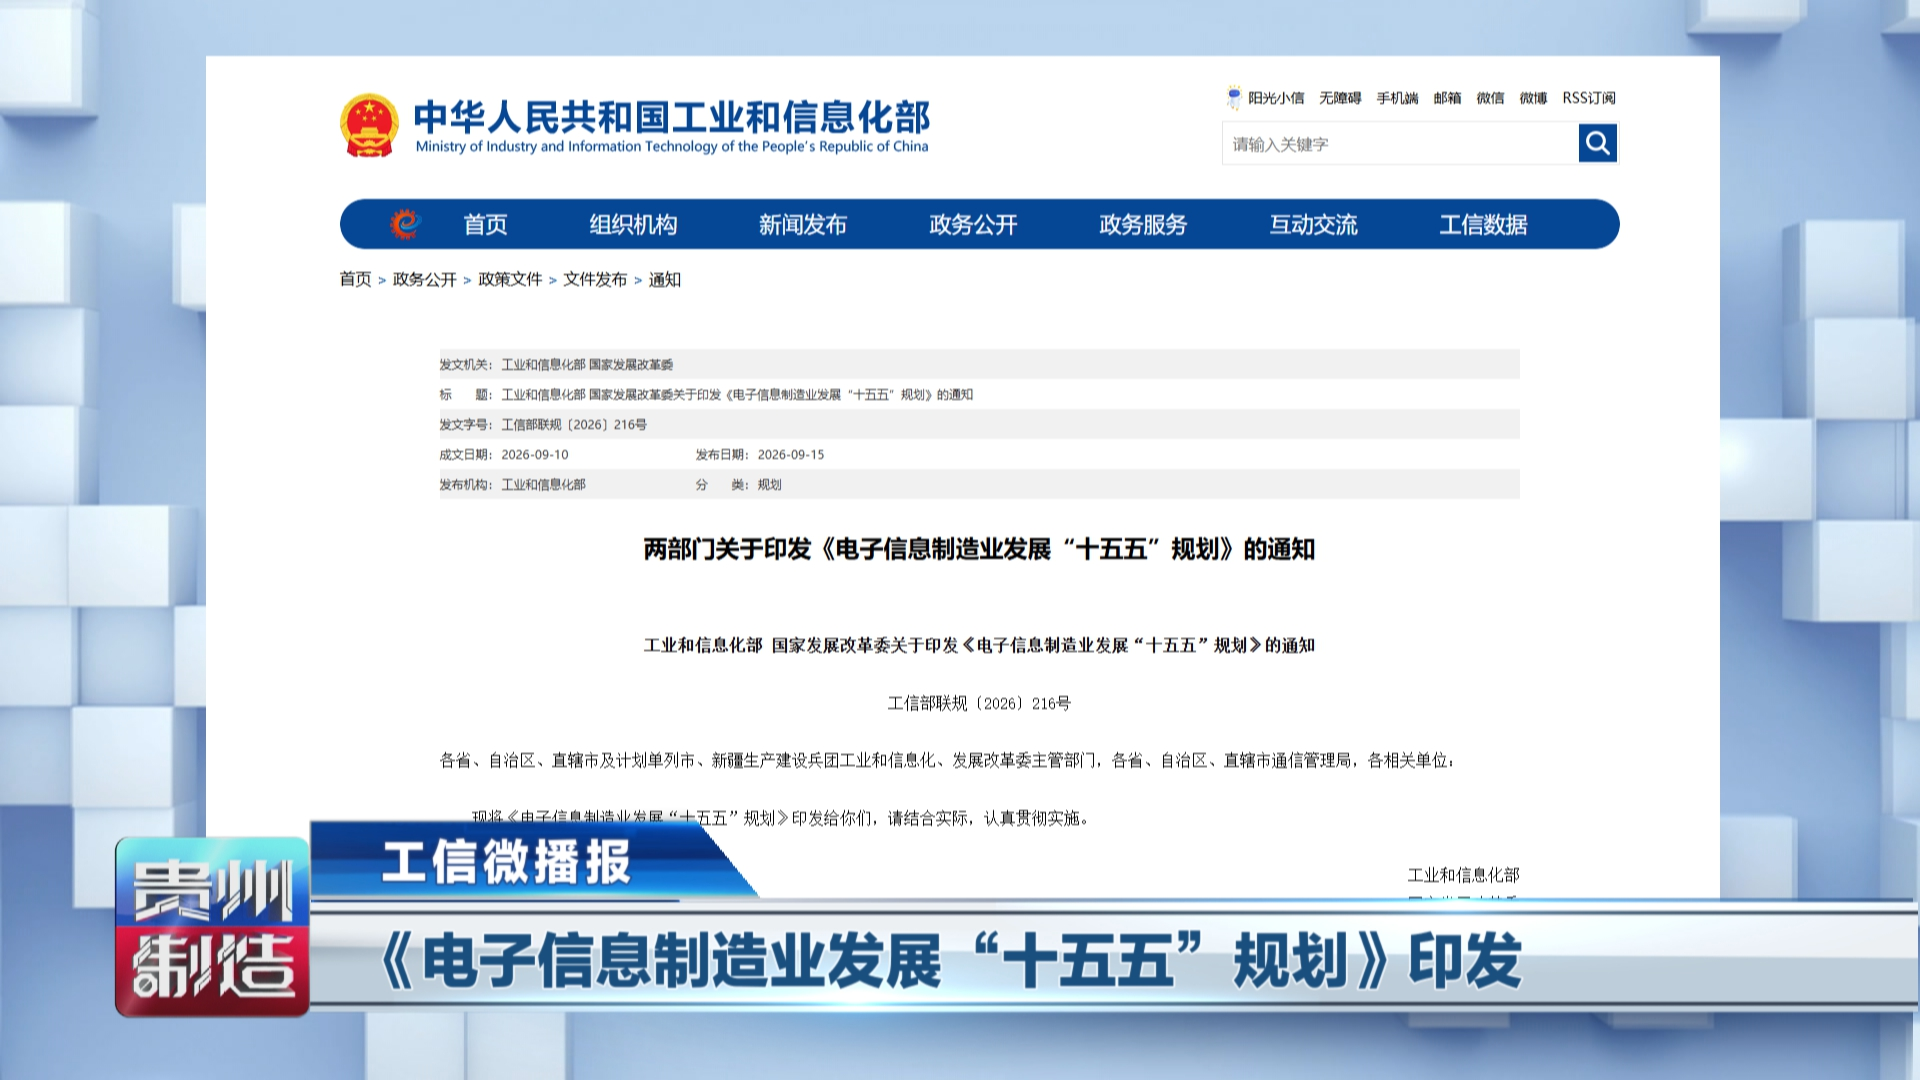Focus the 请输入关键字 search field
Viewport: 1920px width, 1080px height.
[x=1400, y=144]
